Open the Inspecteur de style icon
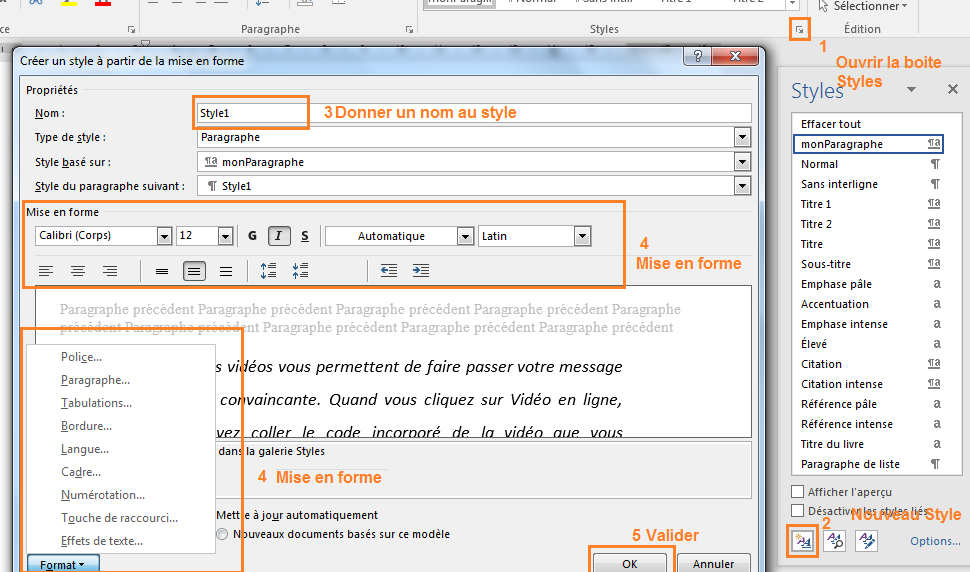This screenshot has height=572, width=970. coord(835,541)
